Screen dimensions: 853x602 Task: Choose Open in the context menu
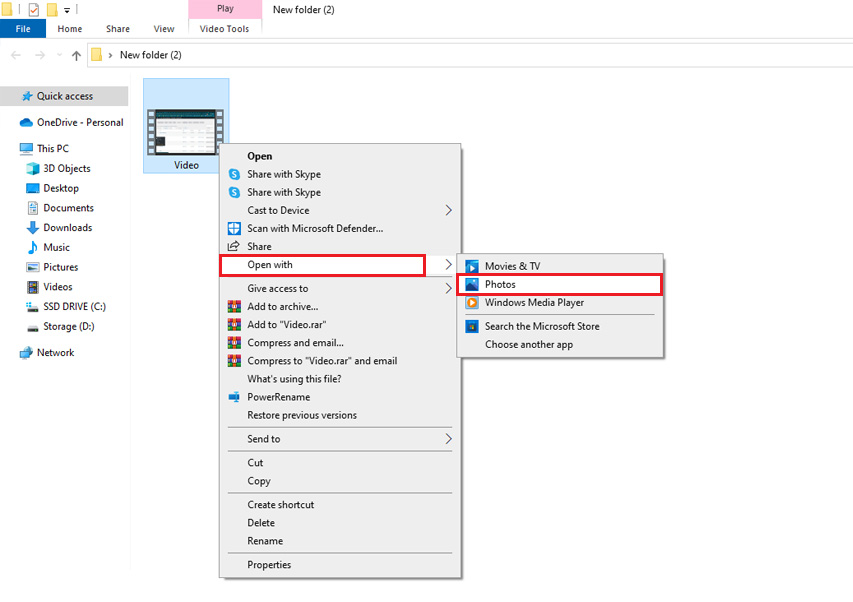click(340, 157)
